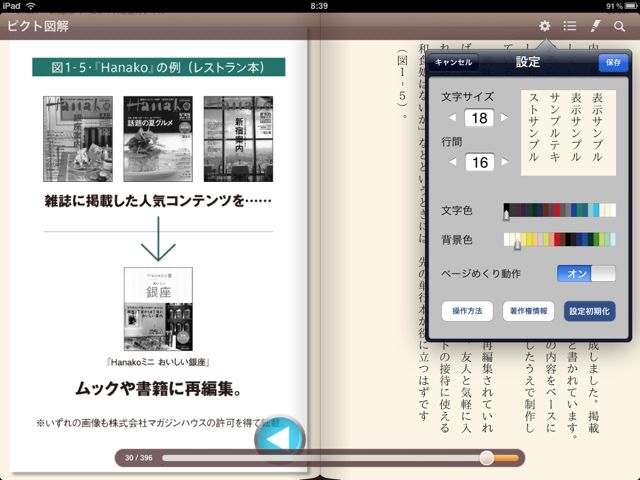Pick yellow on the 背景色 color strip
Screen dimensions: 640x480
tap(530, 239)
